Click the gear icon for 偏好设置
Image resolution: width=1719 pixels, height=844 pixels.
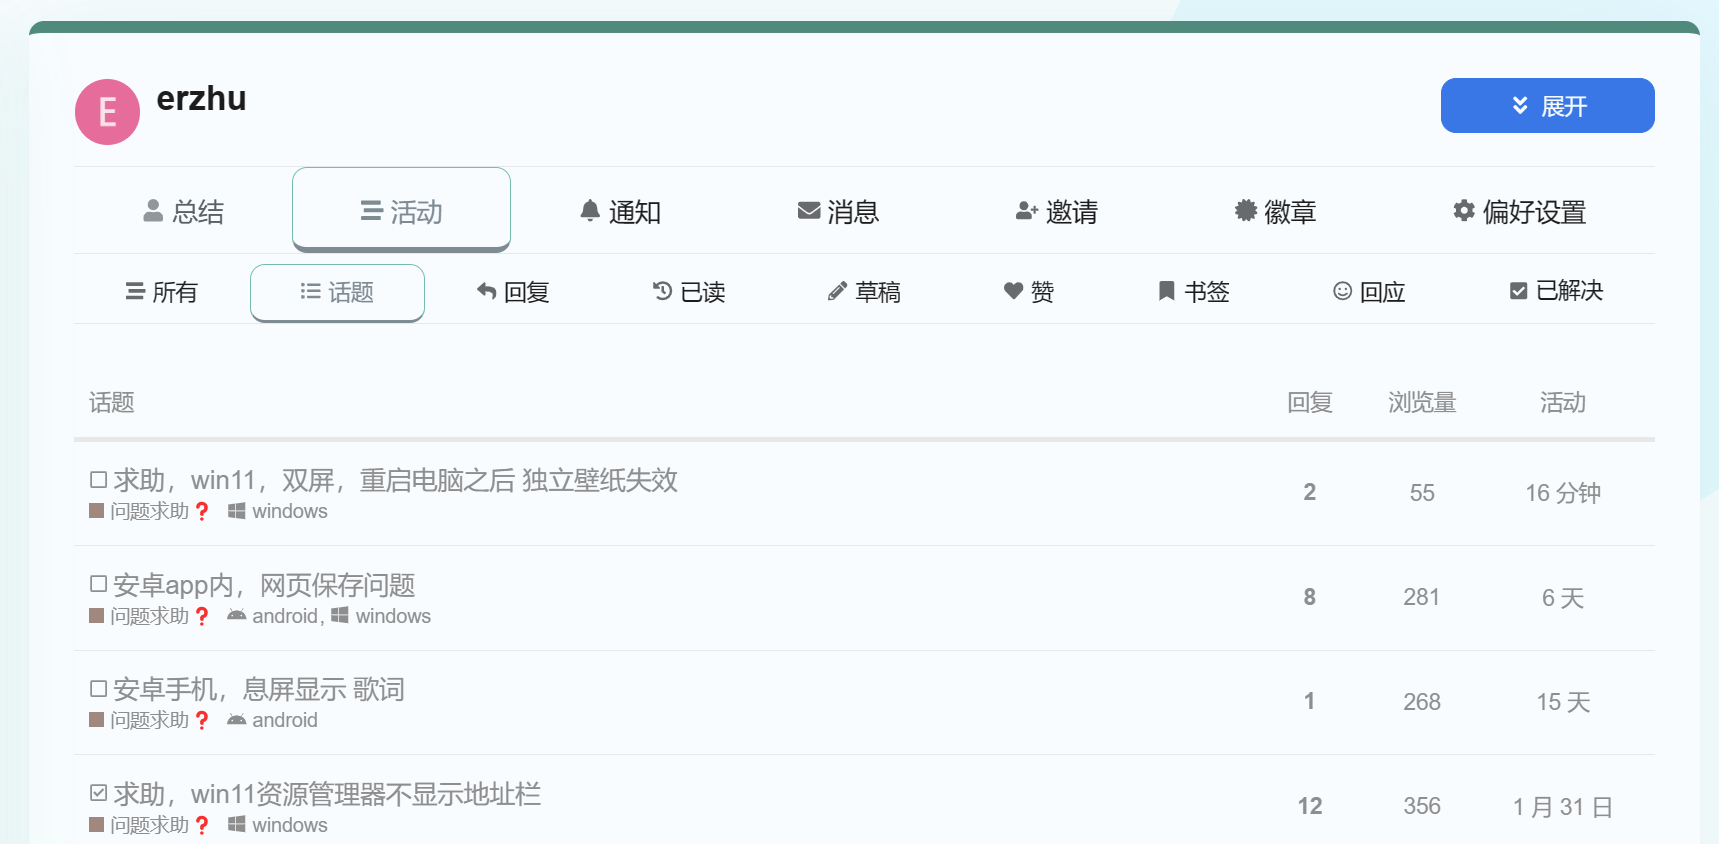[1464, 211]
